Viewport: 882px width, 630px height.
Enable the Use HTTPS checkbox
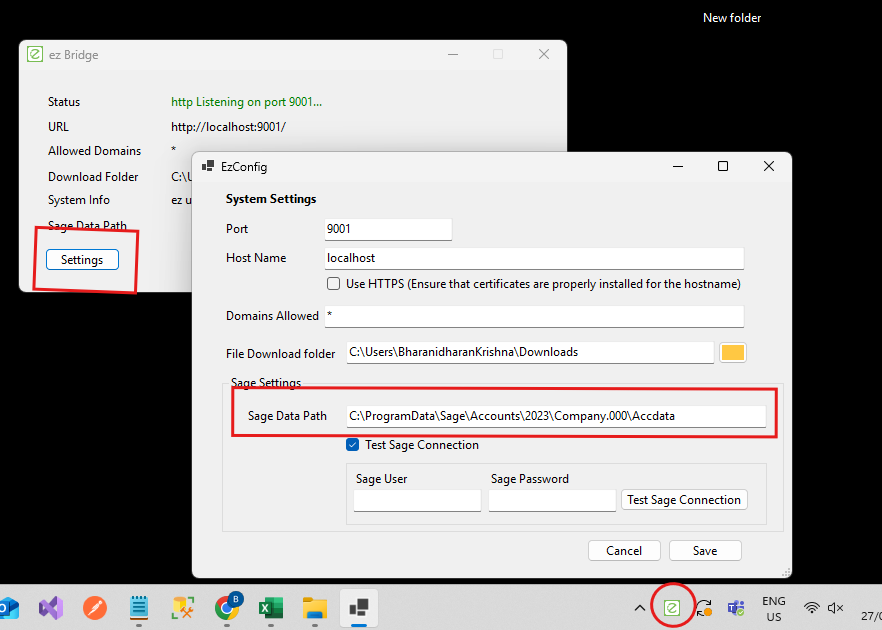click(334, 284)
